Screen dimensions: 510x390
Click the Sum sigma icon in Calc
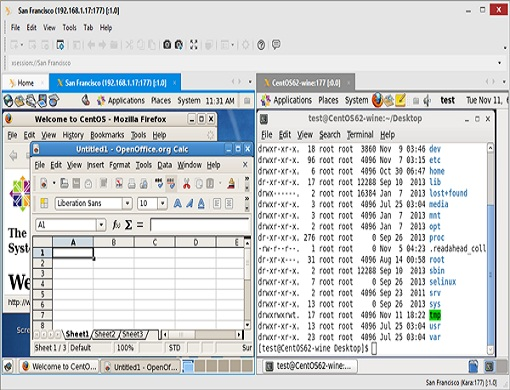(128, 225)
